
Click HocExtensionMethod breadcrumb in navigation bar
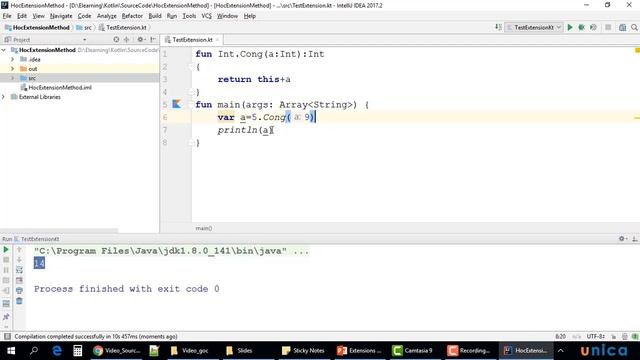38,27
